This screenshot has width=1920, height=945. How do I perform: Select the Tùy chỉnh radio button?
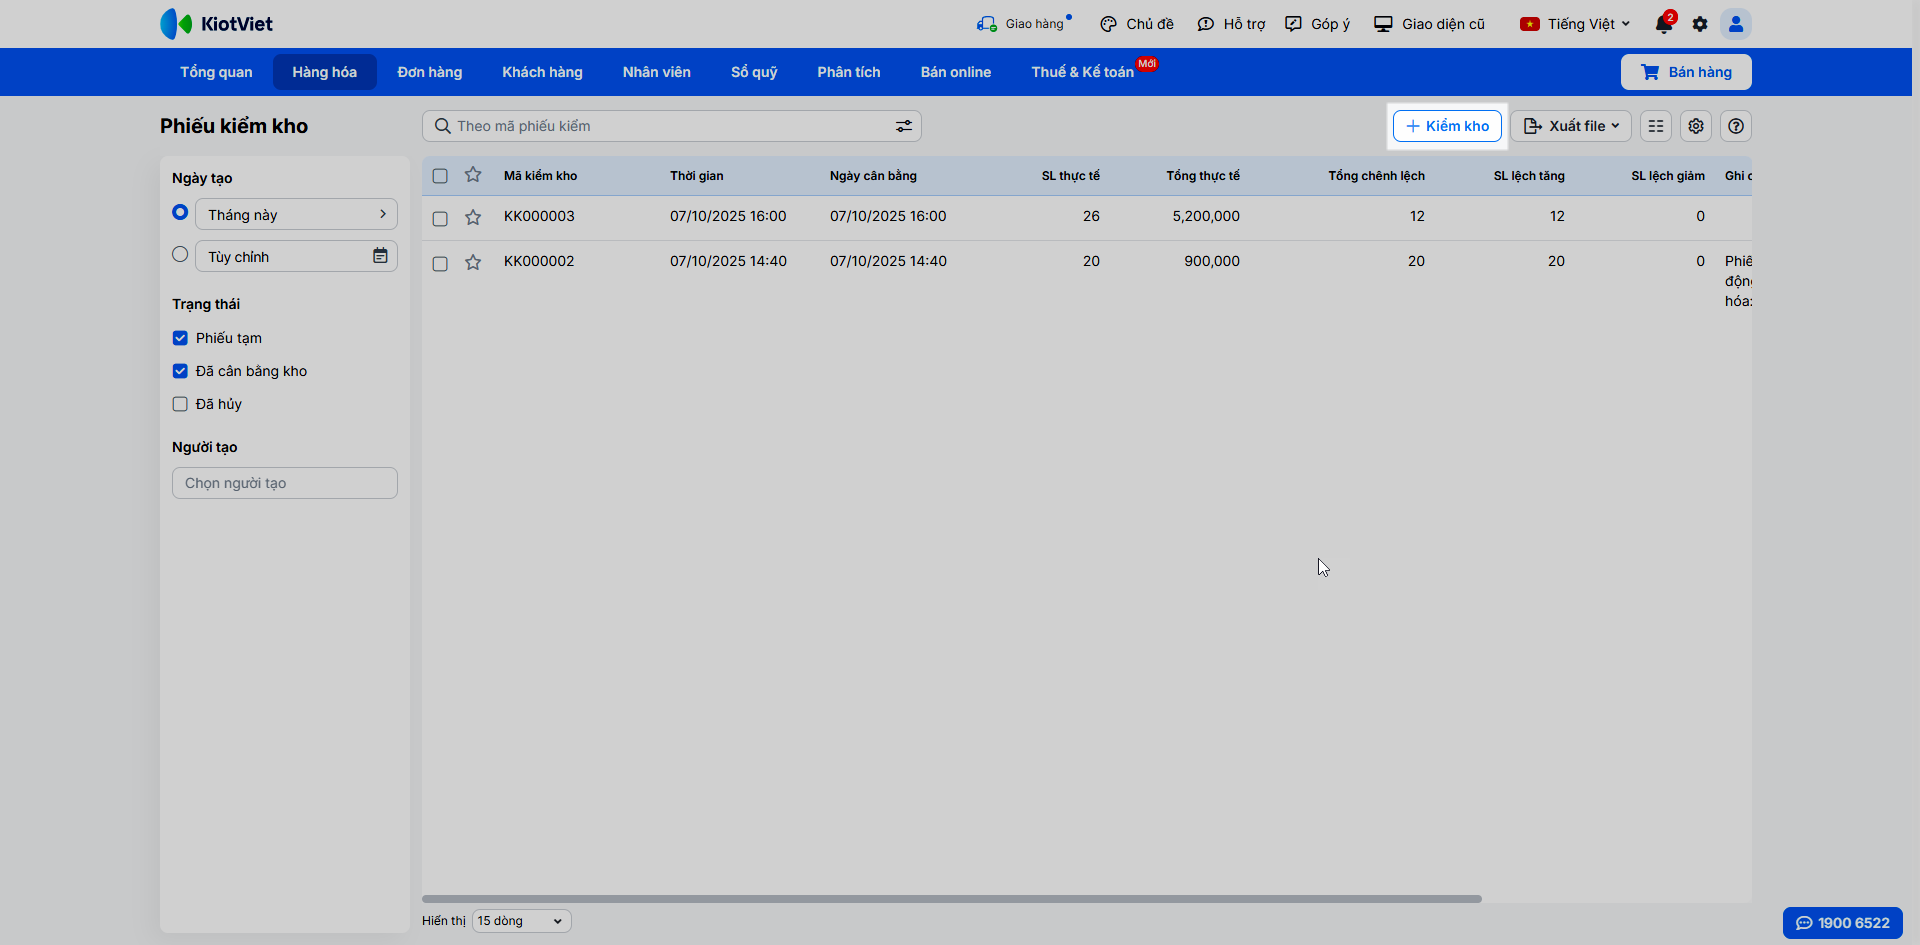pyautogui.click(x=180, y=254)
